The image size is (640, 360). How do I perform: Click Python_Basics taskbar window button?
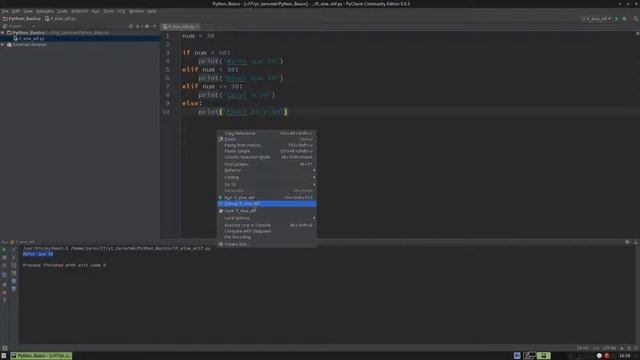pos(41,356)
